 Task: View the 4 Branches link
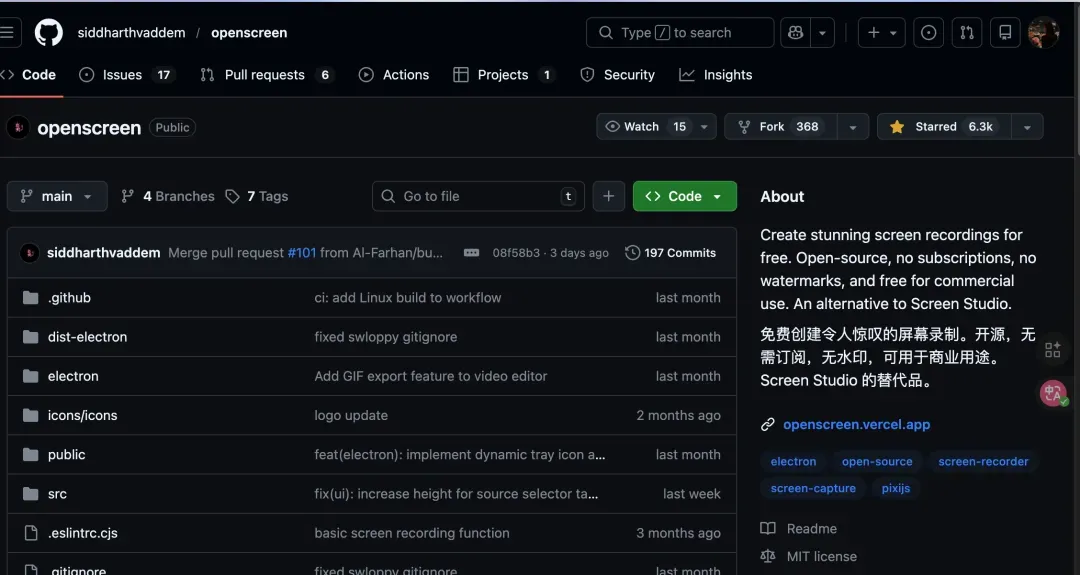167,196
